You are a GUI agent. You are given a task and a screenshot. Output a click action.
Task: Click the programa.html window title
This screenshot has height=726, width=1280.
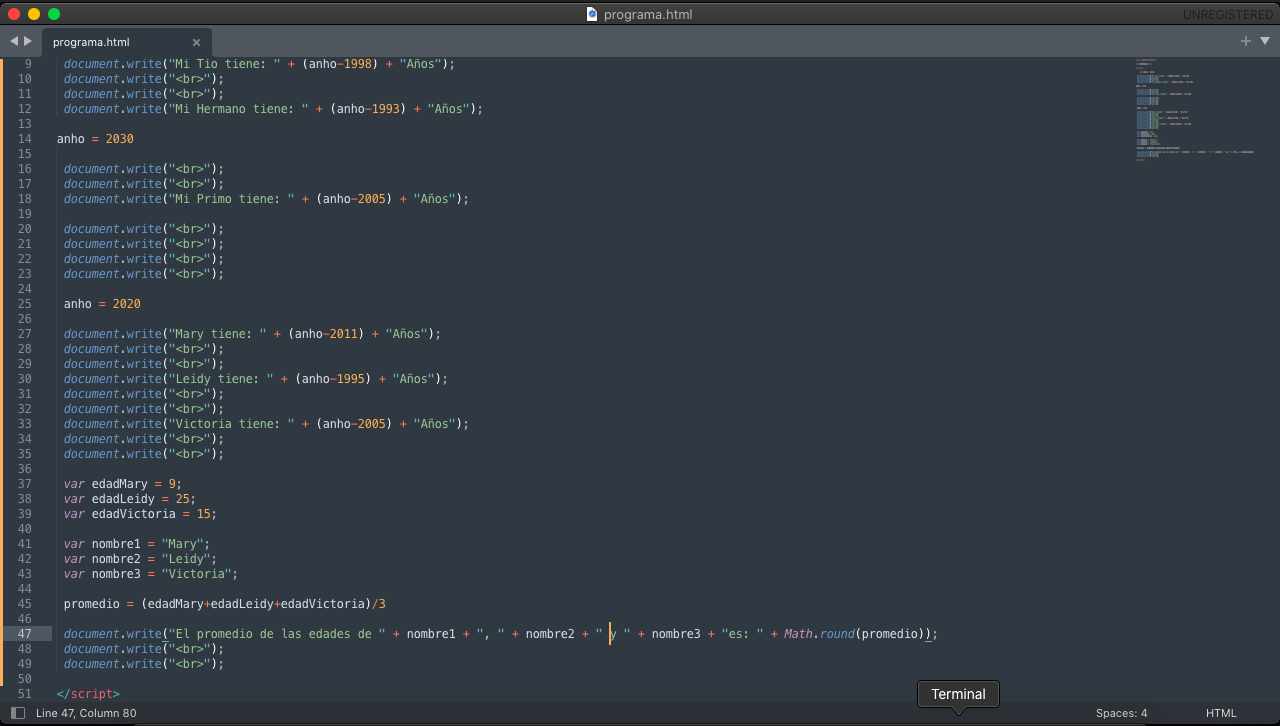(x=648, y=14)
